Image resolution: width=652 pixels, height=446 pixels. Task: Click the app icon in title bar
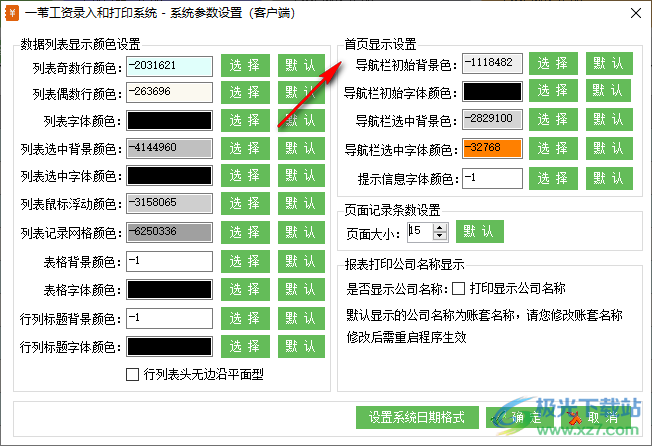coord(12,13)
